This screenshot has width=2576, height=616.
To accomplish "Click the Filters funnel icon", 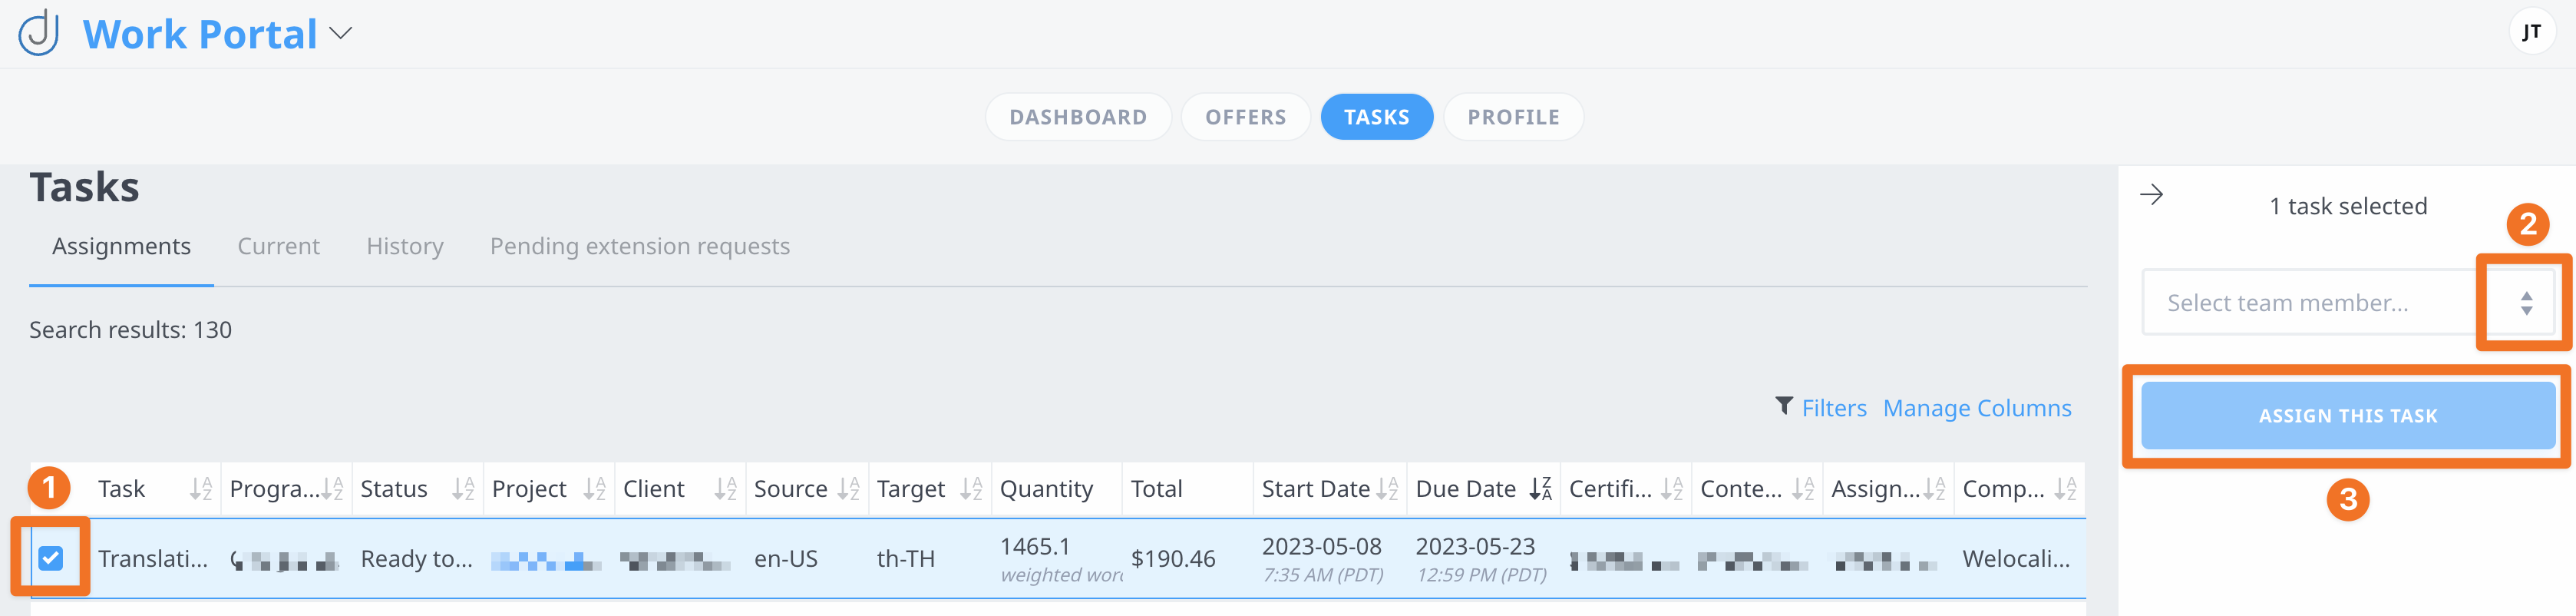I will tap(1783, 406).
